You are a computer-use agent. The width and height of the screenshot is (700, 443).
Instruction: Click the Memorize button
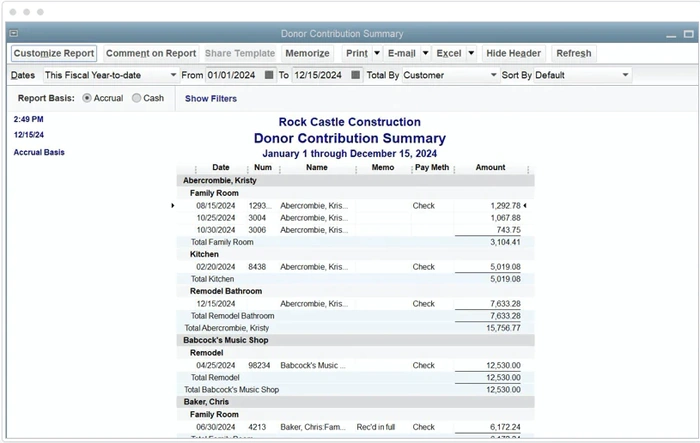click(307, 53)
